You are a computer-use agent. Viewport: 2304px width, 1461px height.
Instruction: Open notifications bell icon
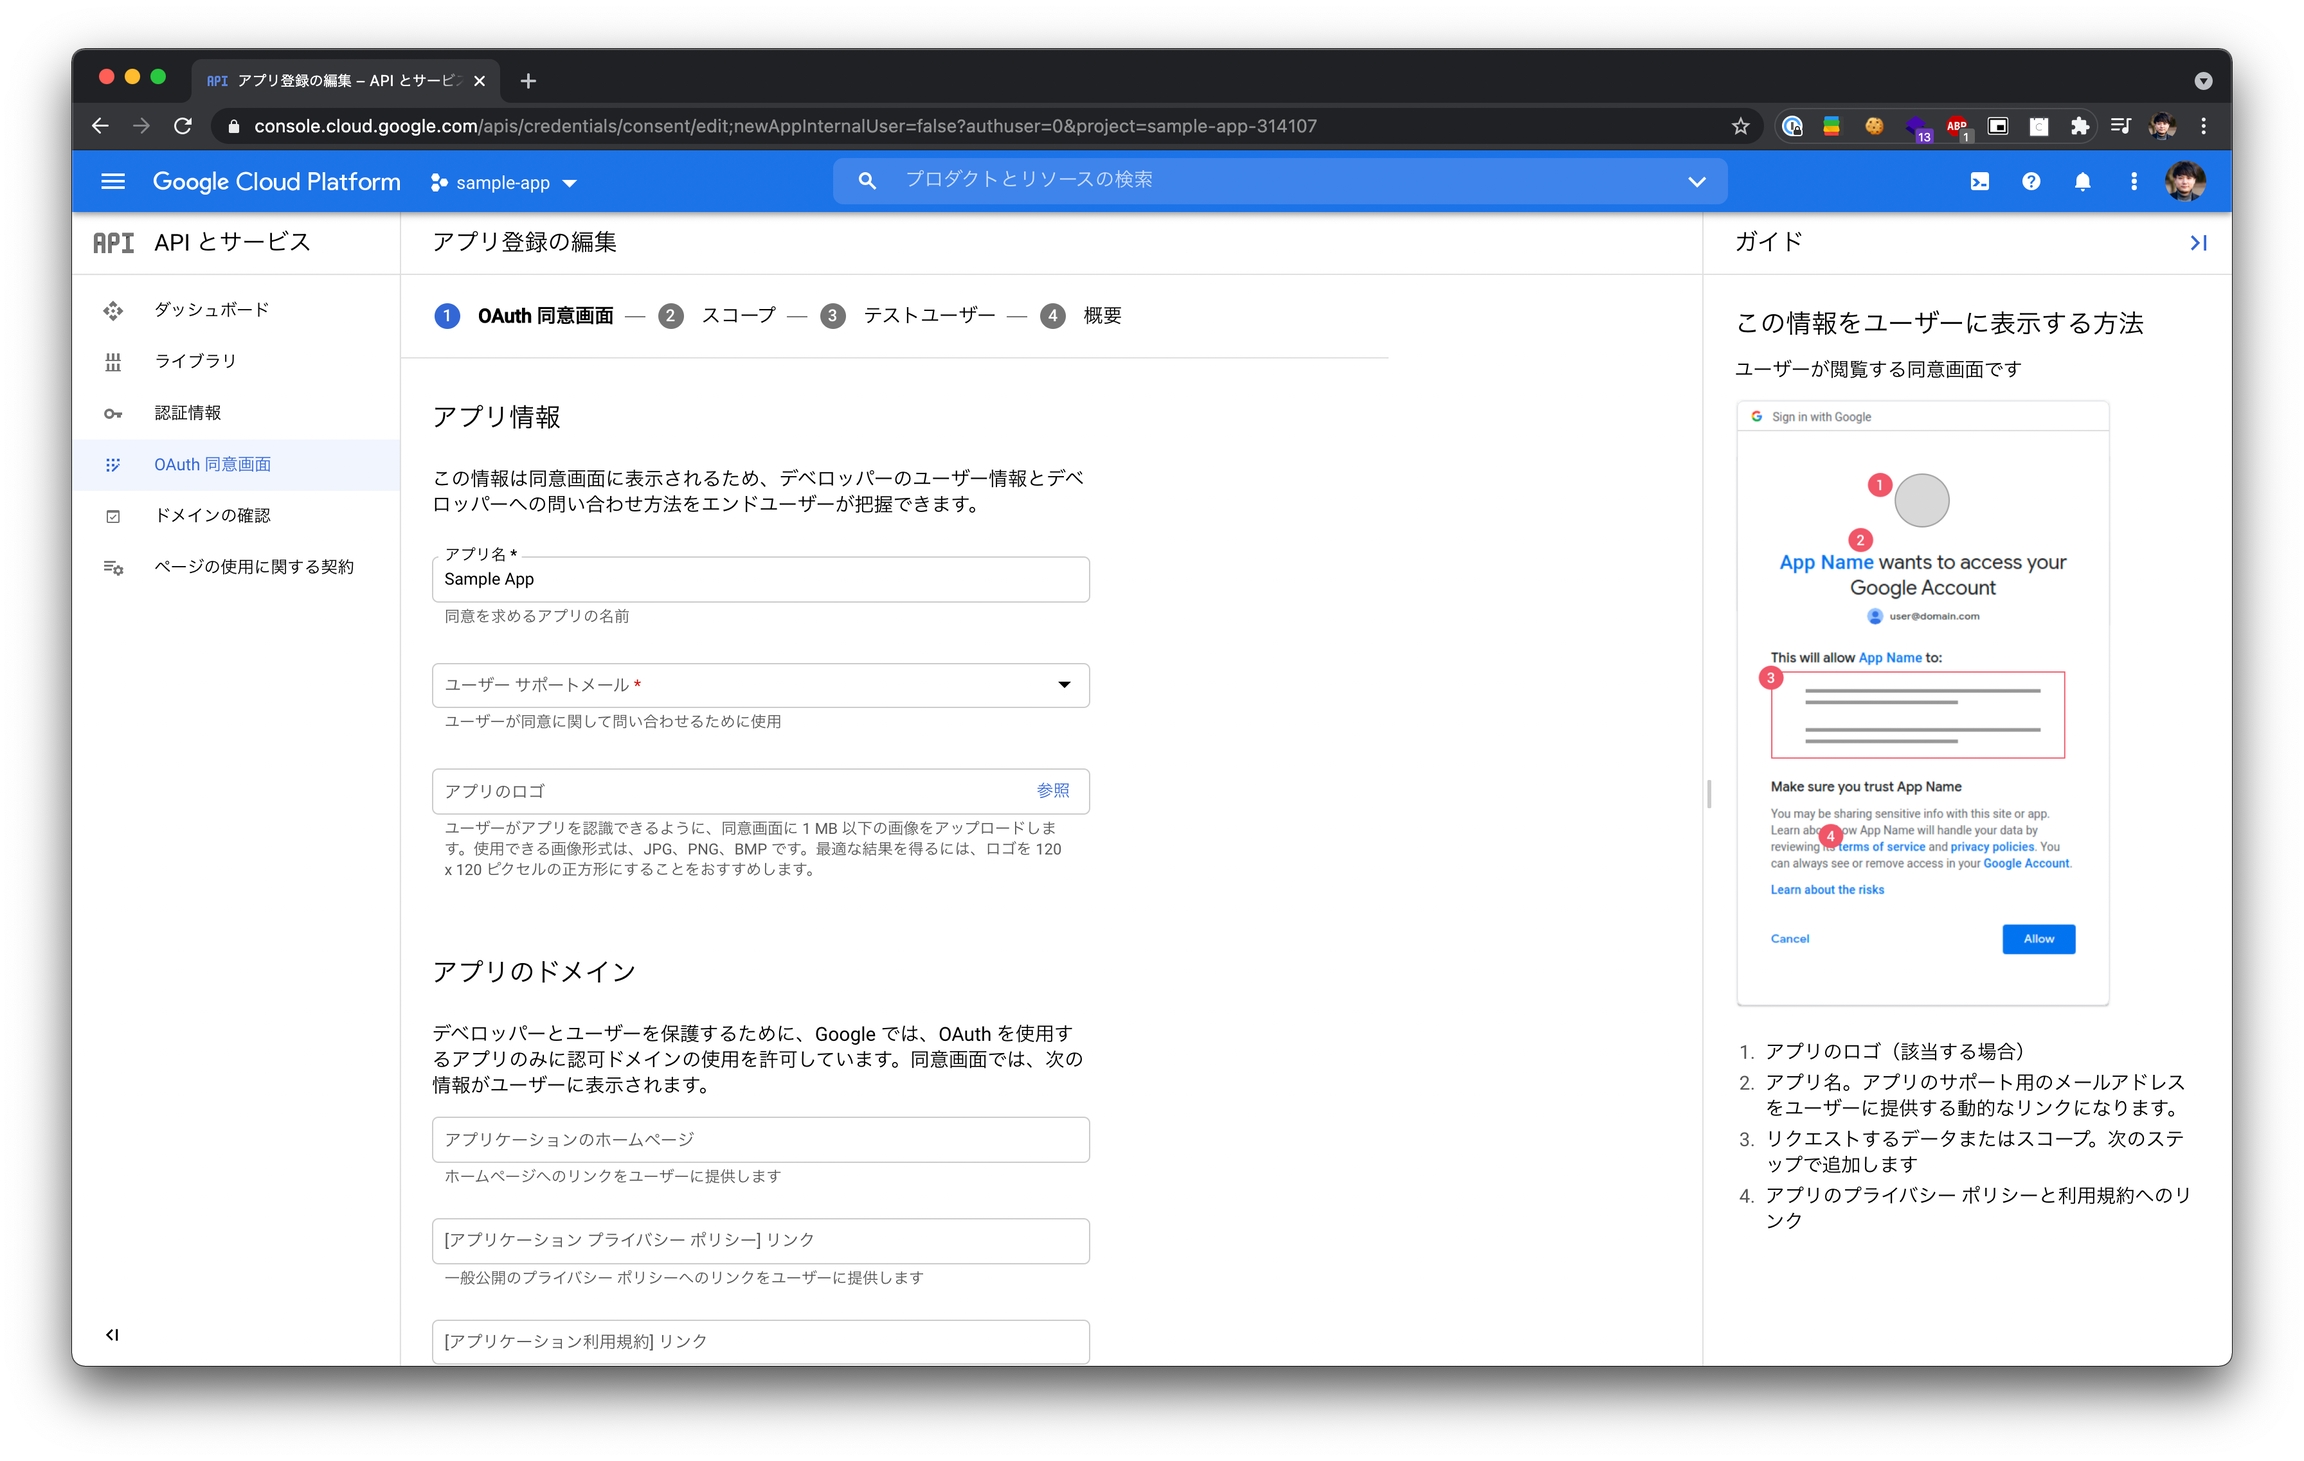2082,181
